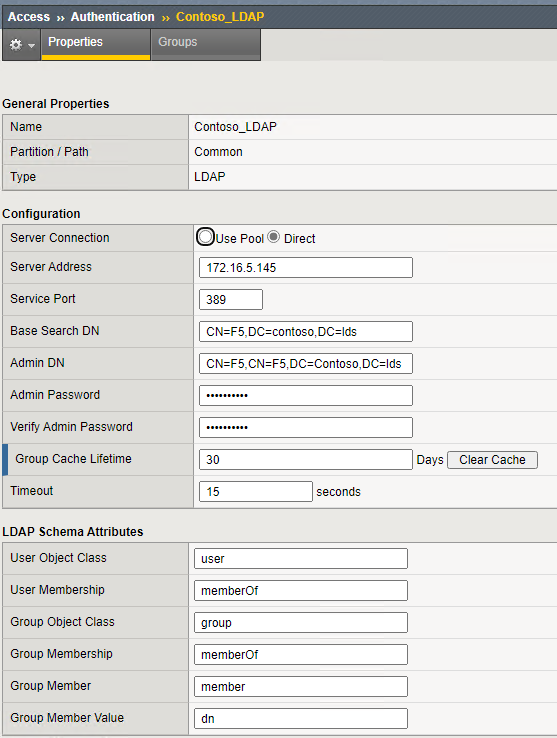Edit the Group Cache Lifetime field
The height and width of the screenshot is (738, 557).
306,459
